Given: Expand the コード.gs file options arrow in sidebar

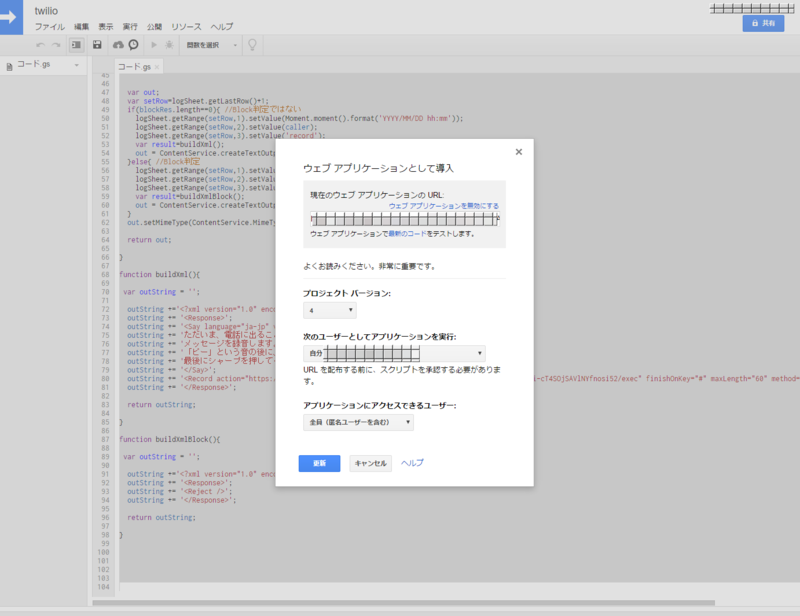Looking at the screenshot, I should pyautogui.click(x=77, y=65).
